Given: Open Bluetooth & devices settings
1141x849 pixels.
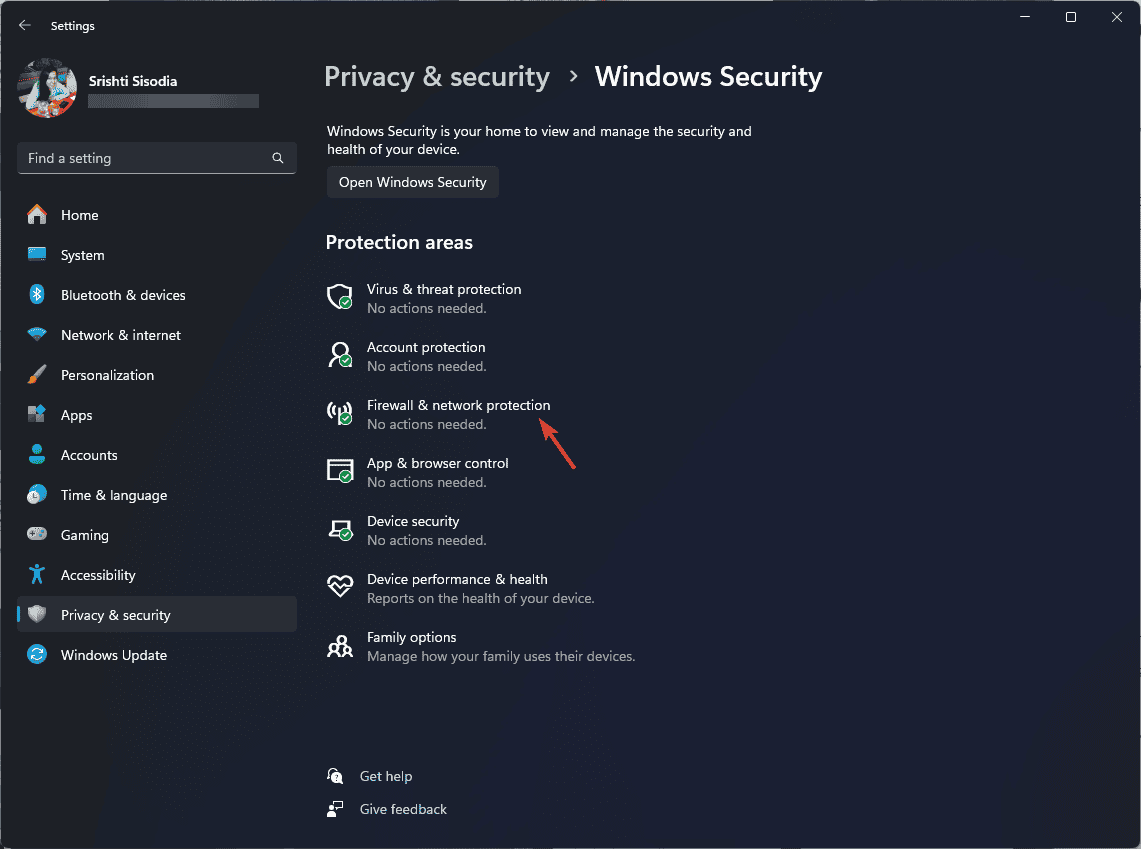Looking at the screenshot, I should tap(156, 295).
